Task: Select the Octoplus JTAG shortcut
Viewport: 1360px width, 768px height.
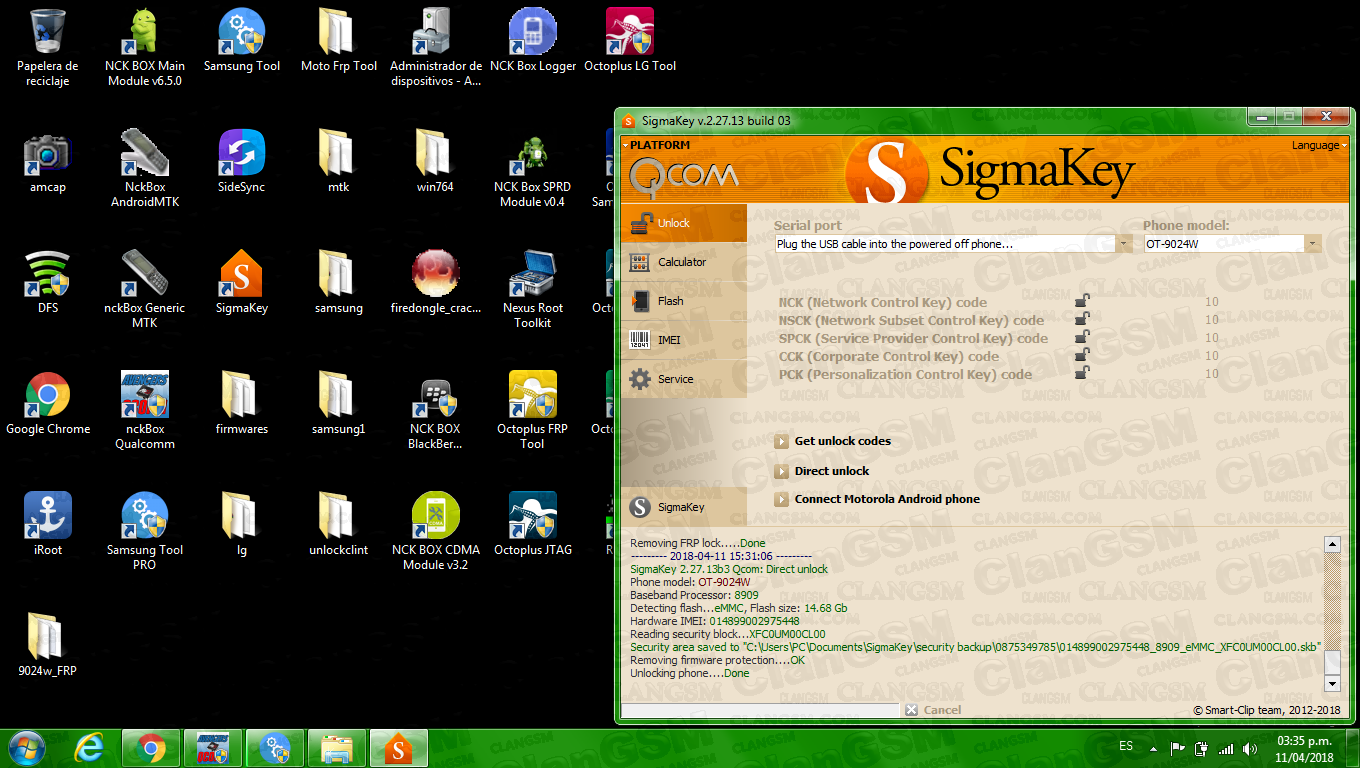Action: (533, 525)
